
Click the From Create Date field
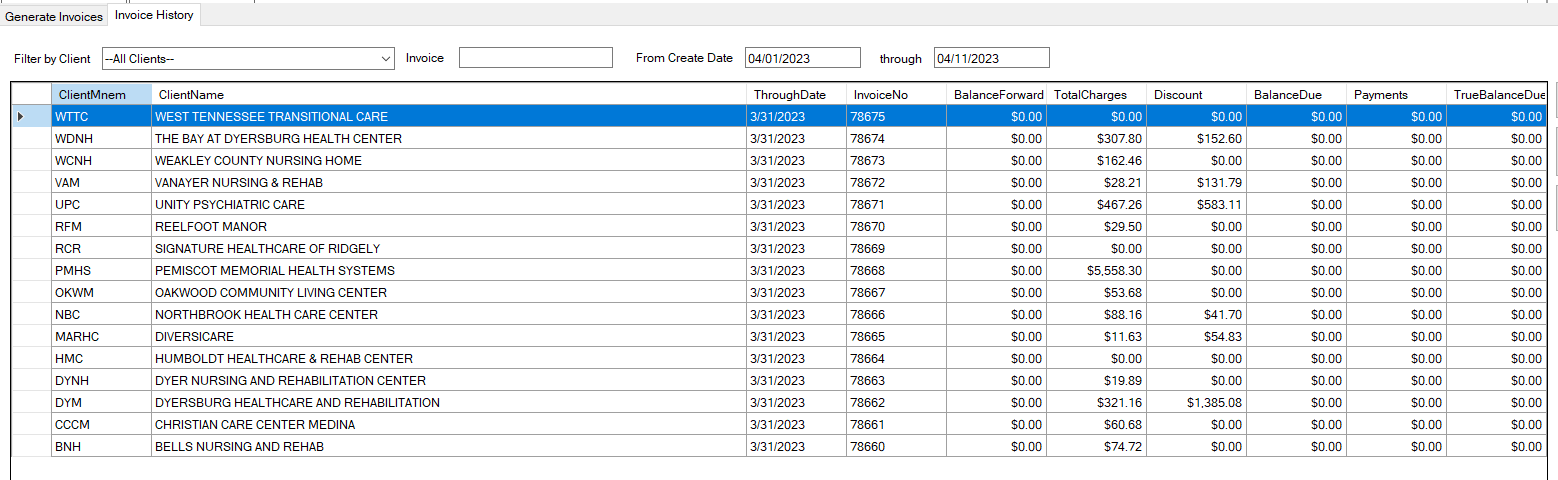pyautogui.click(x=802, y=59)
